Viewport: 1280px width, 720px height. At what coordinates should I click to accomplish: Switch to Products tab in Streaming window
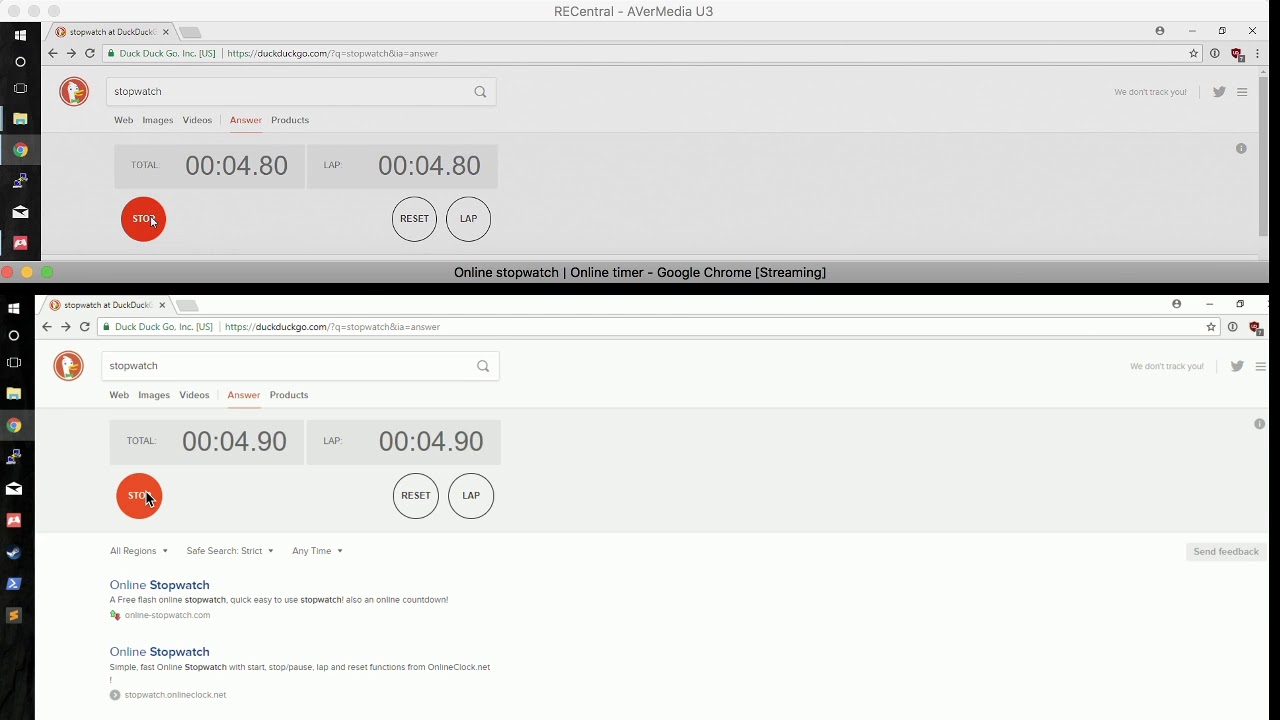tap(289, 395)
